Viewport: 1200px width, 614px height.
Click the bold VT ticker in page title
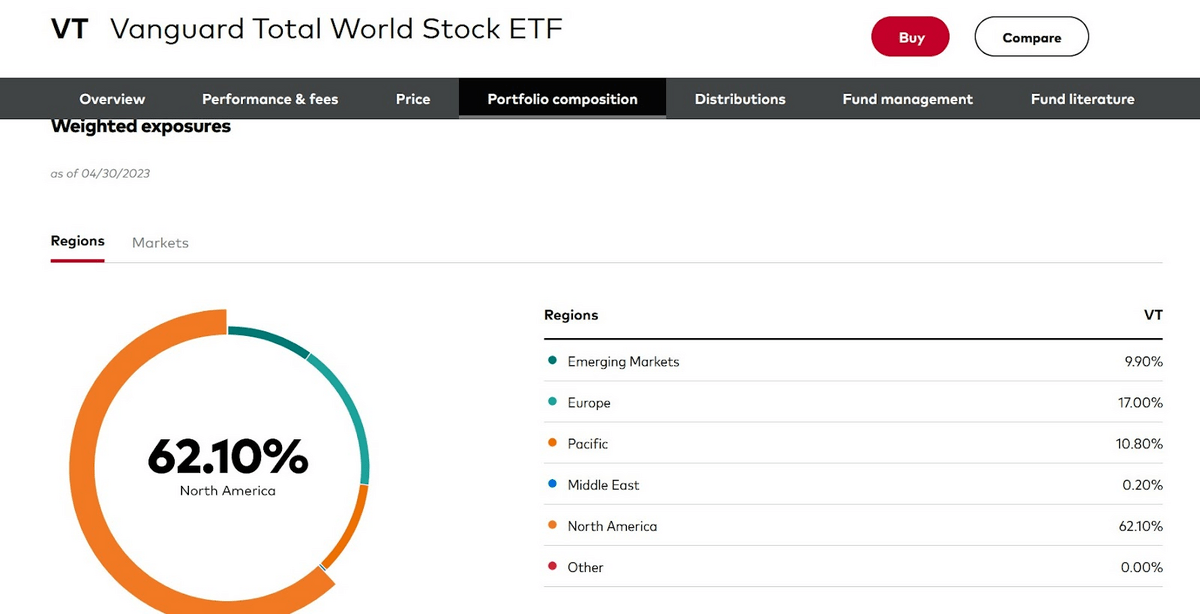70,29
